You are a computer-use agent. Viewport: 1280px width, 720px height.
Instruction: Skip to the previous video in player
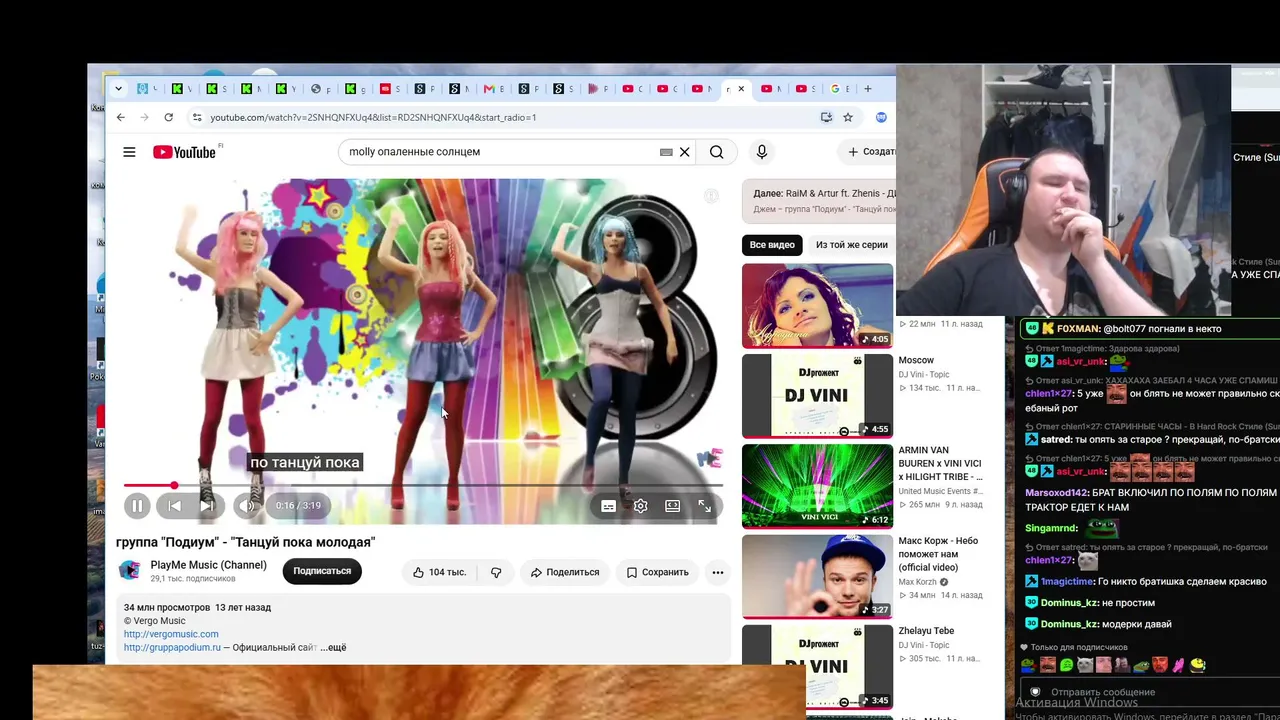[174, 506]
